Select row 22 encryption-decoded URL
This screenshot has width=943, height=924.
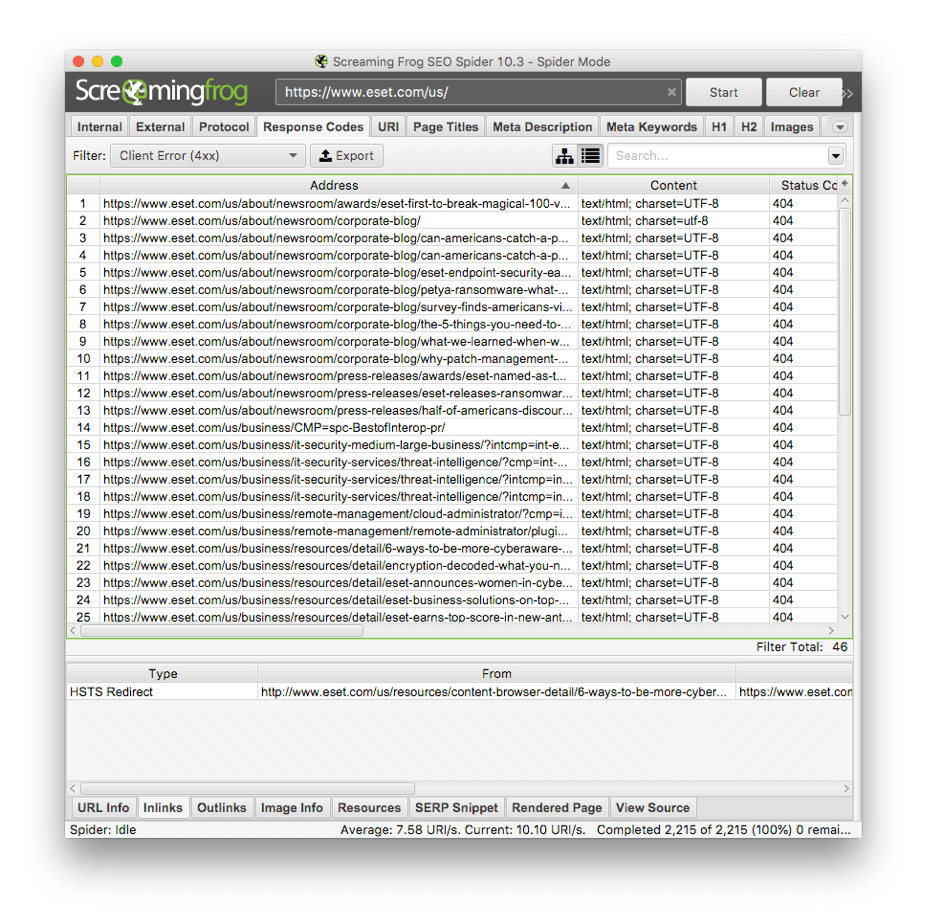tap(337, 565)
